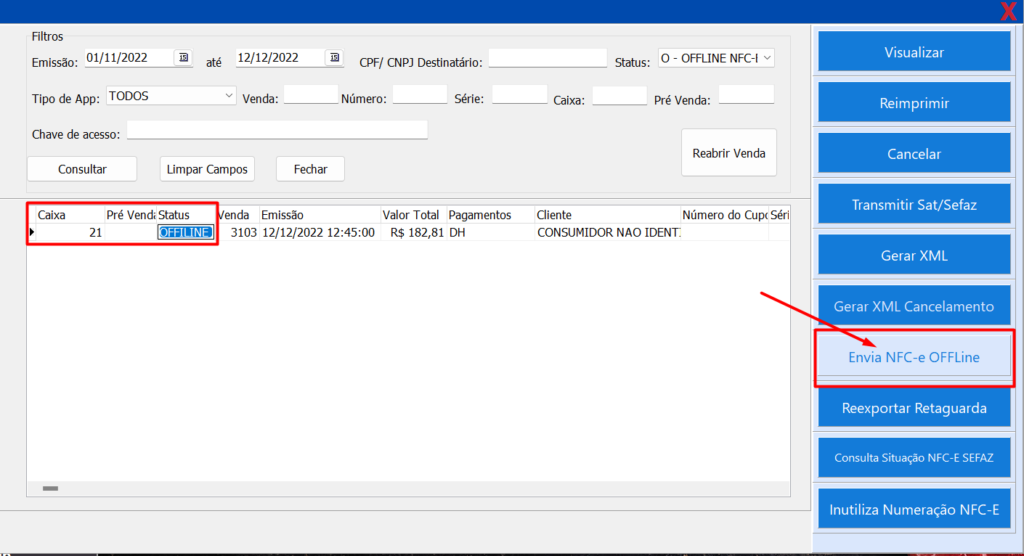1024x556 pixels.
Task: Click the Chave de acesso field
Action: (x=277, y=130)
